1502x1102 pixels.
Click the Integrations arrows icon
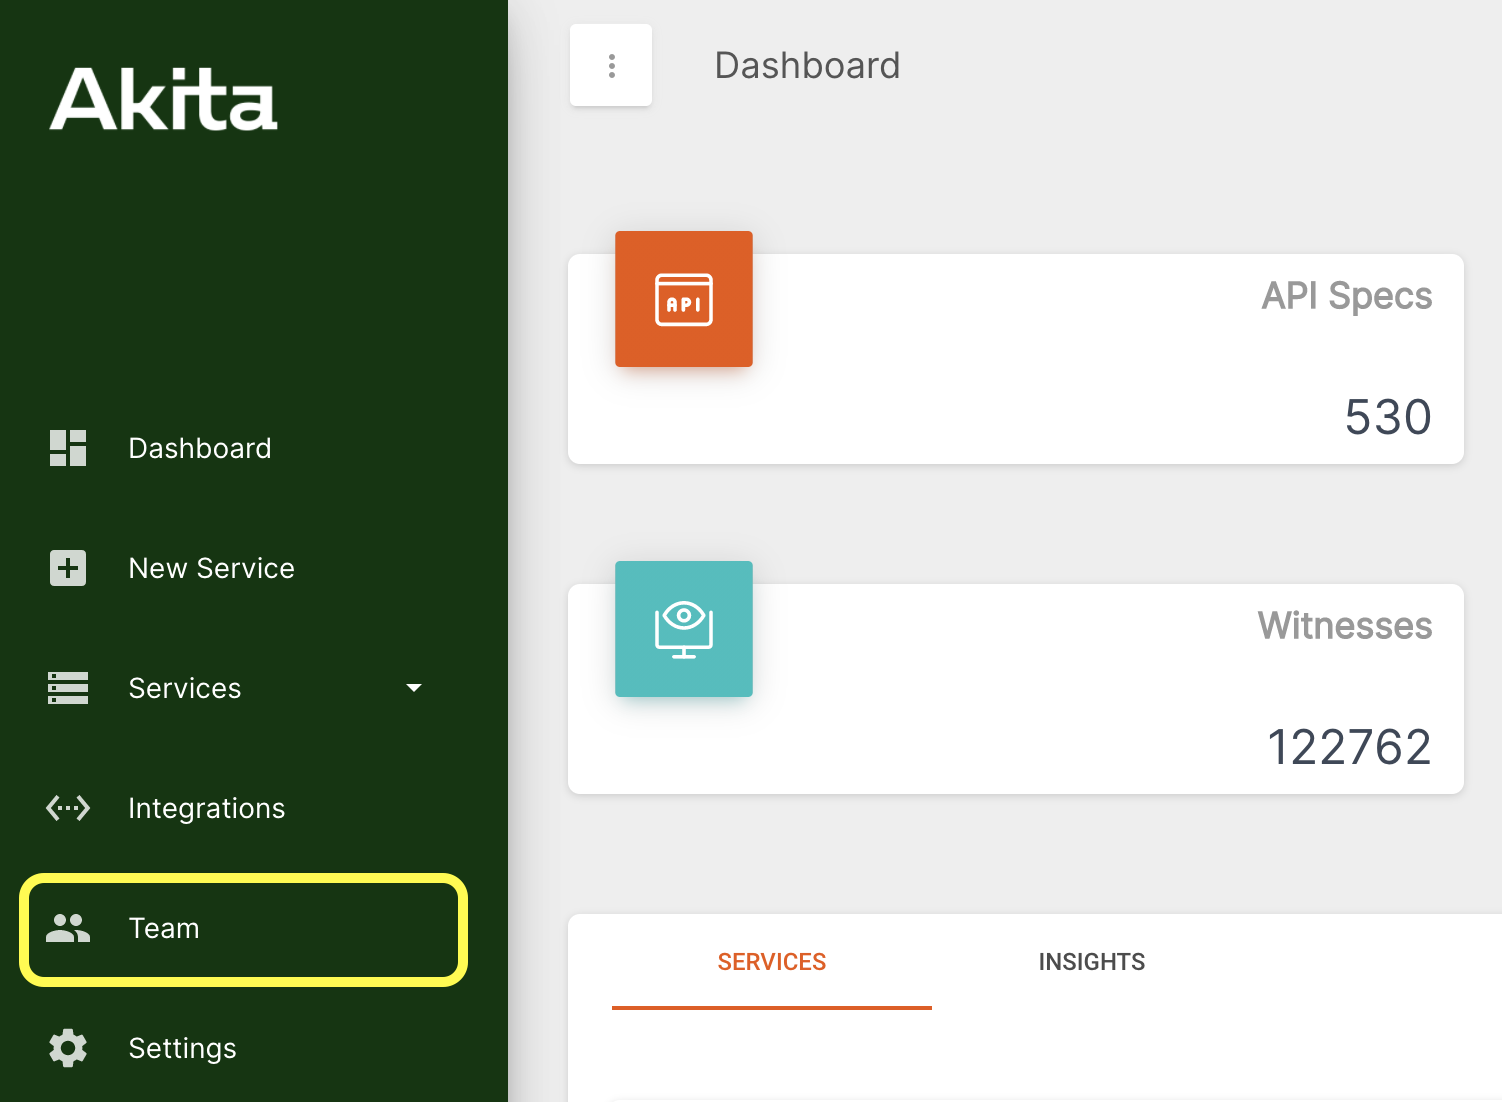coord(68,808)
